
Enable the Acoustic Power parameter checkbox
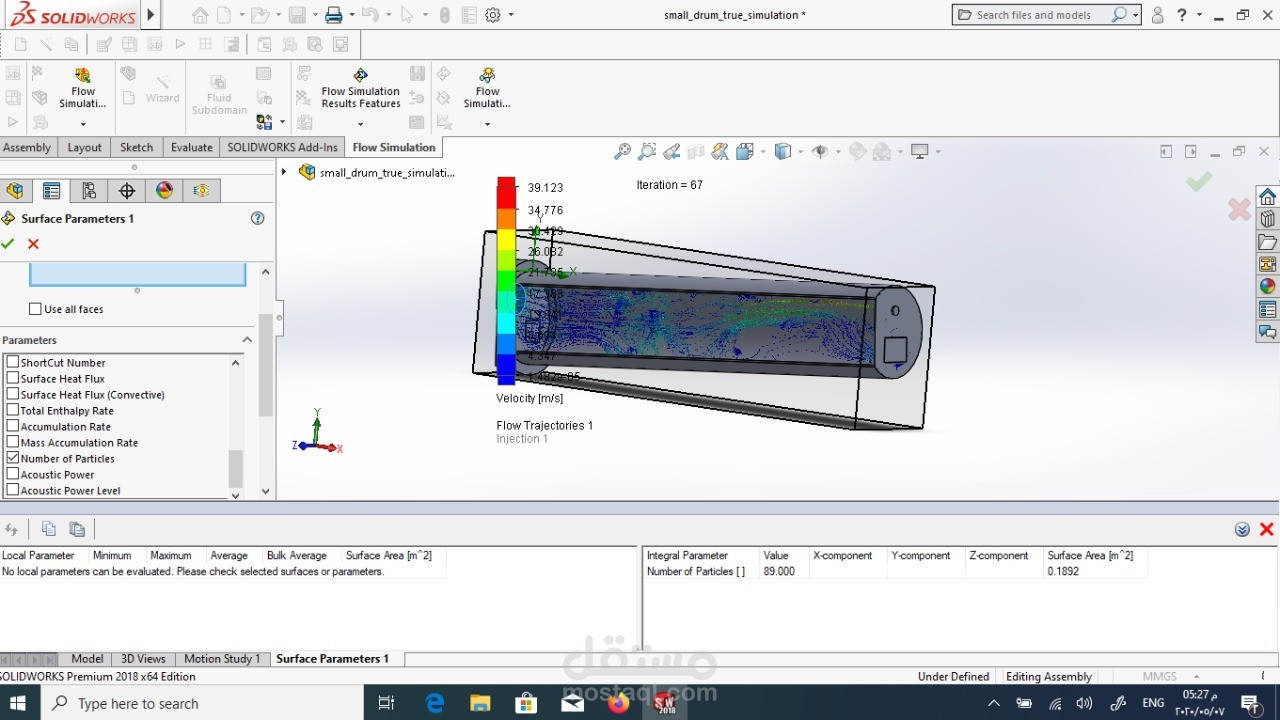13,474
